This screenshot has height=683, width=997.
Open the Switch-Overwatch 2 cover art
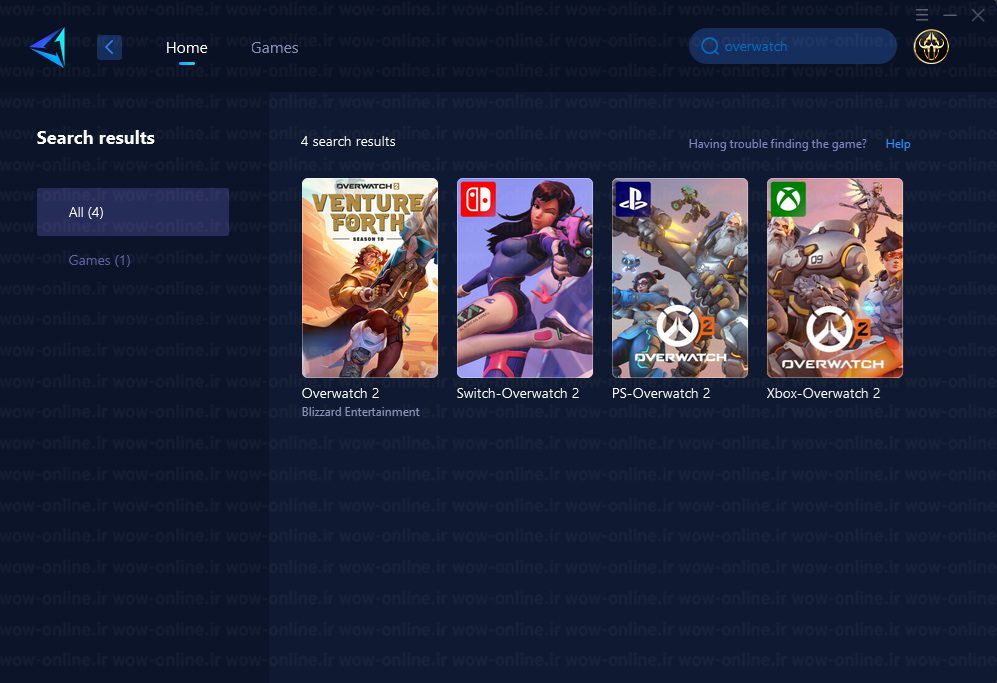525,278
